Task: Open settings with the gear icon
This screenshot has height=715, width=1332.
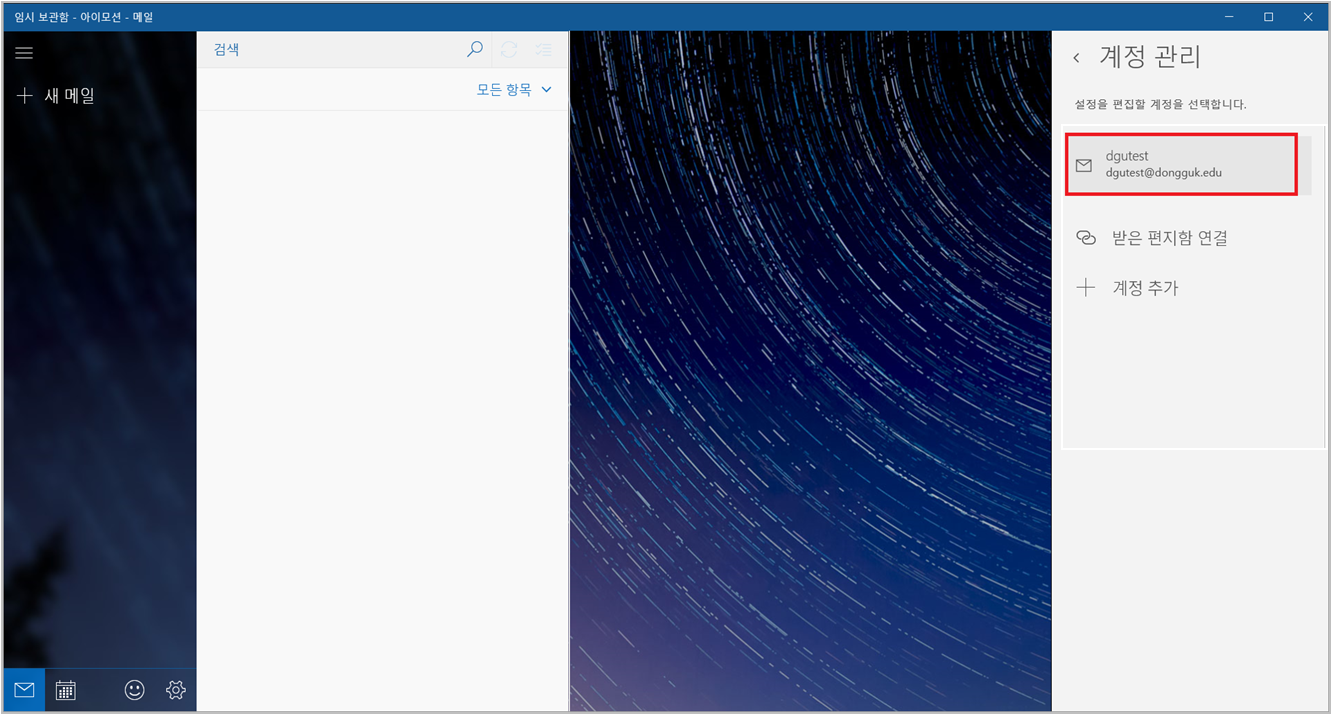Action: (x=176, y=690)
